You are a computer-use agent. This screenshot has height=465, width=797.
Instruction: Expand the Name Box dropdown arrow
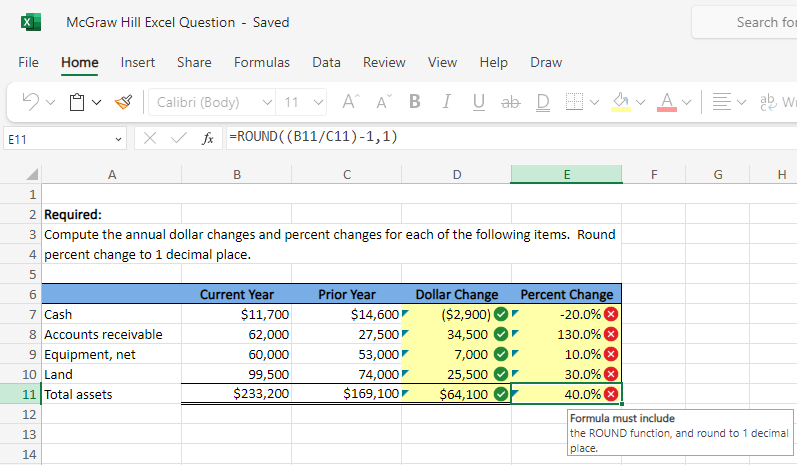[x=118, y=139]
